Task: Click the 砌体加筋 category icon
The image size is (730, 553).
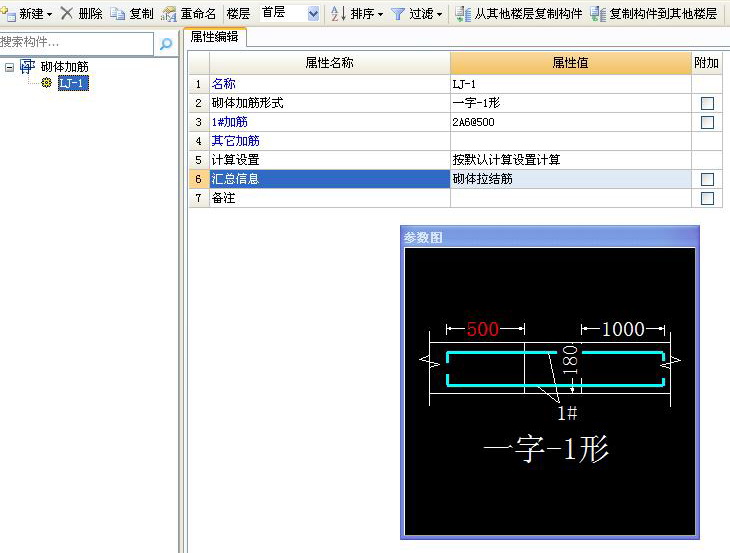Action: [27, 67]
